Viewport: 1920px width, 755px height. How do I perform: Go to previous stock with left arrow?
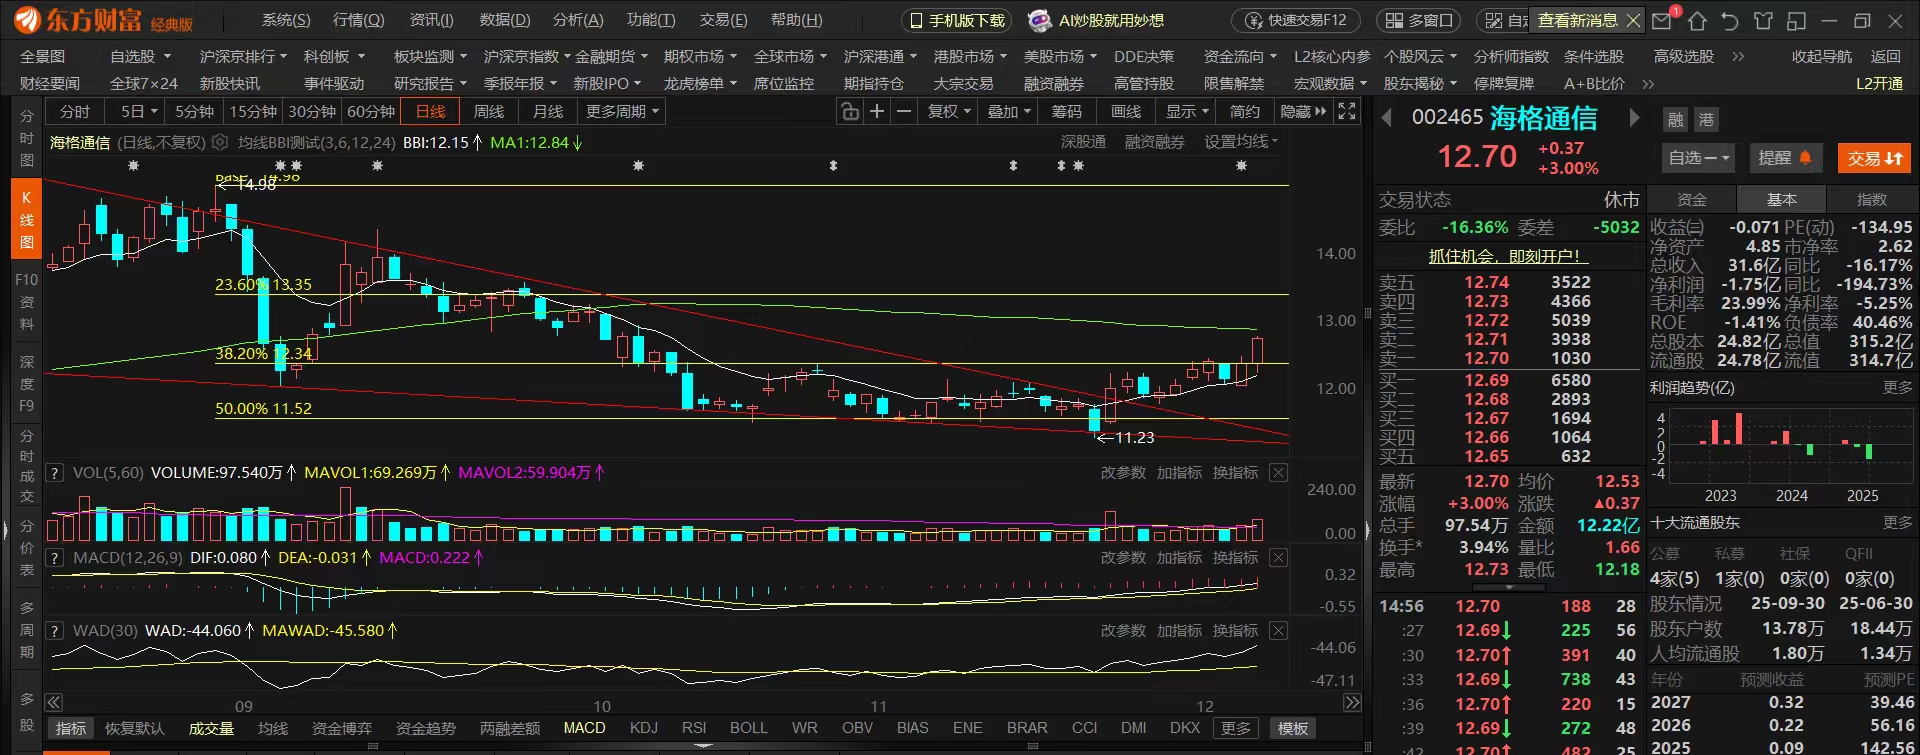point(1387,118)
